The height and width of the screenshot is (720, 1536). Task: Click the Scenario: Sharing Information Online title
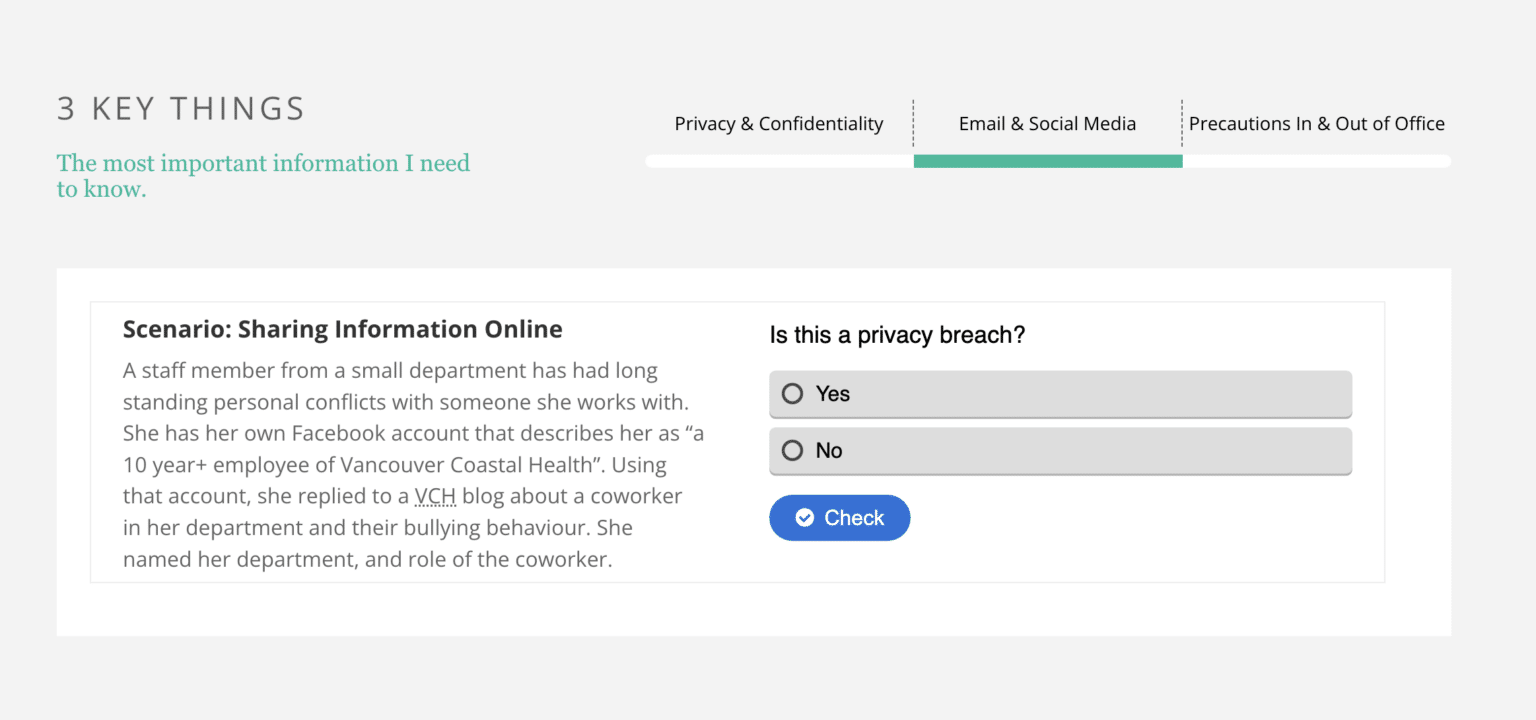click(342, 328)
